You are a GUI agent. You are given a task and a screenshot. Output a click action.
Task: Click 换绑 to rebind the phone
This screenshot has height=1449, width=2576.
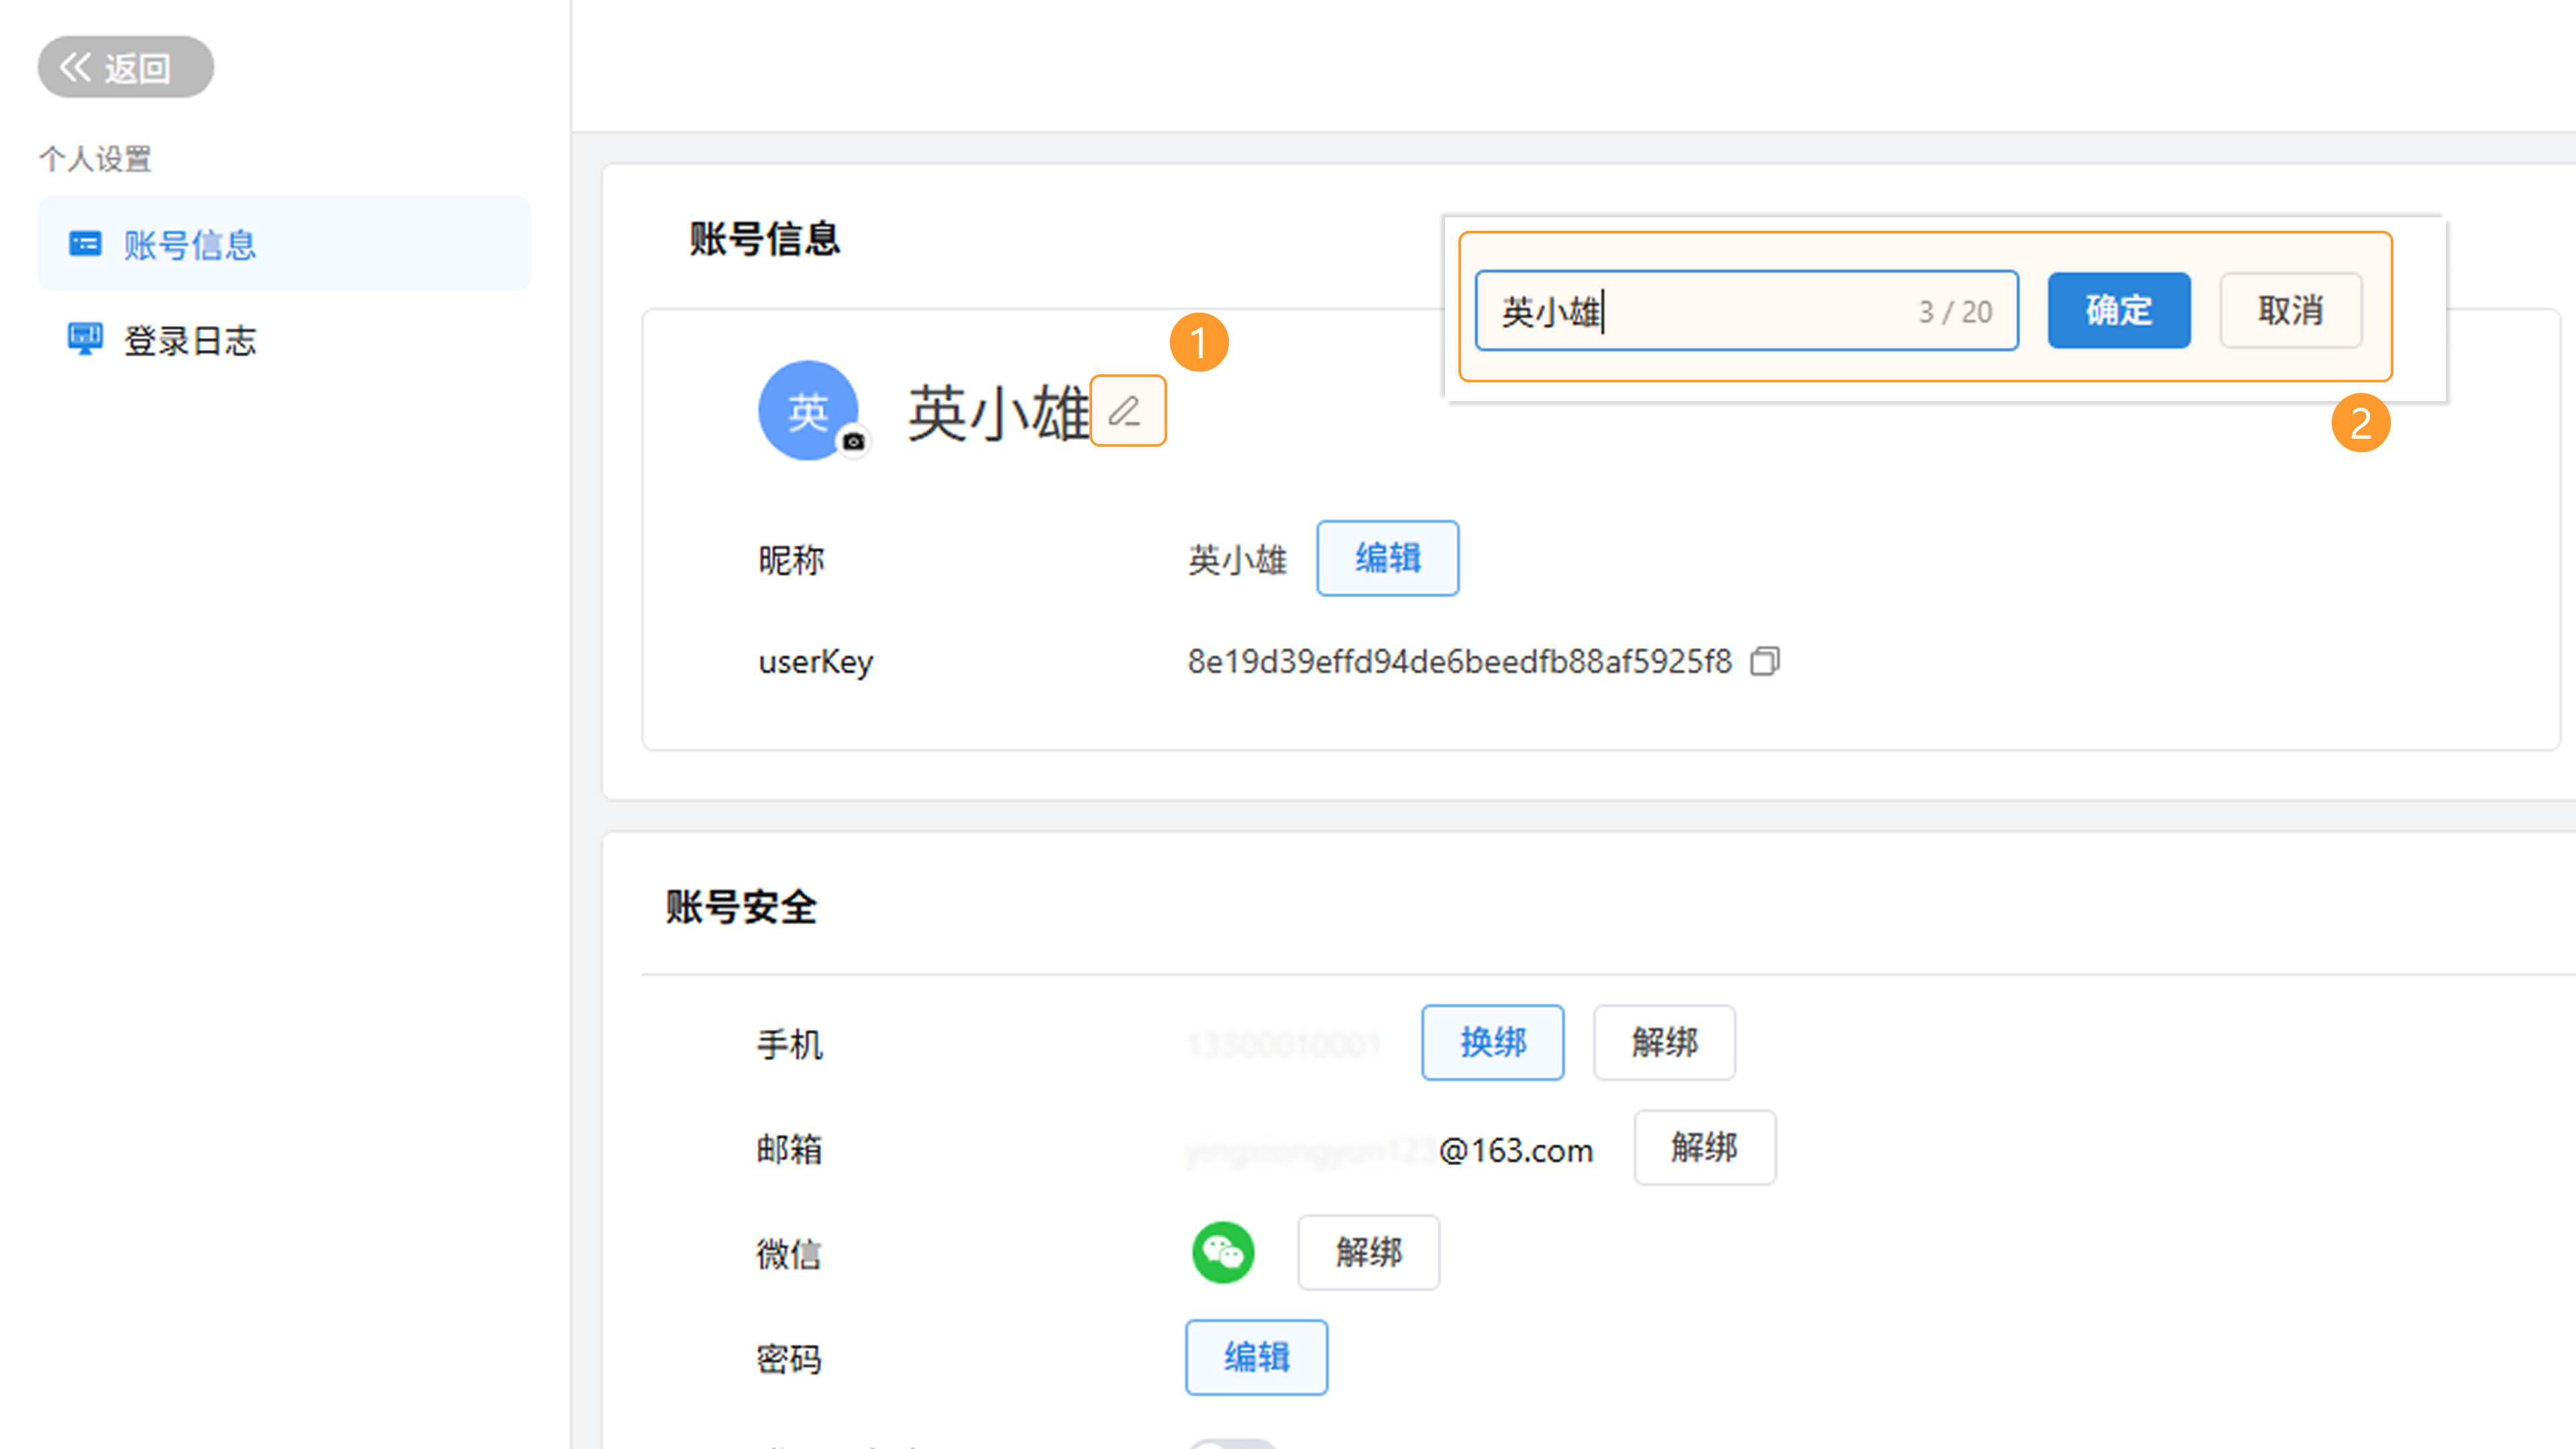[1492, 1042]
